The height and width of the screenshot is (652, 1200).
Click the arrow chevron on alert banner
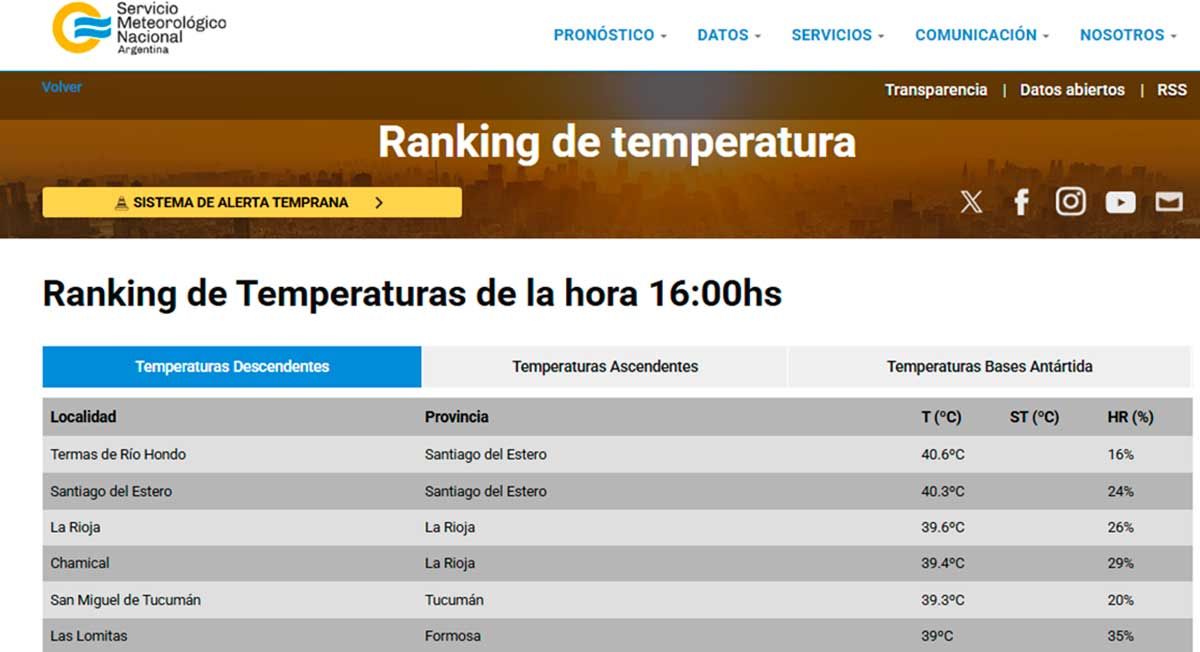379,203
